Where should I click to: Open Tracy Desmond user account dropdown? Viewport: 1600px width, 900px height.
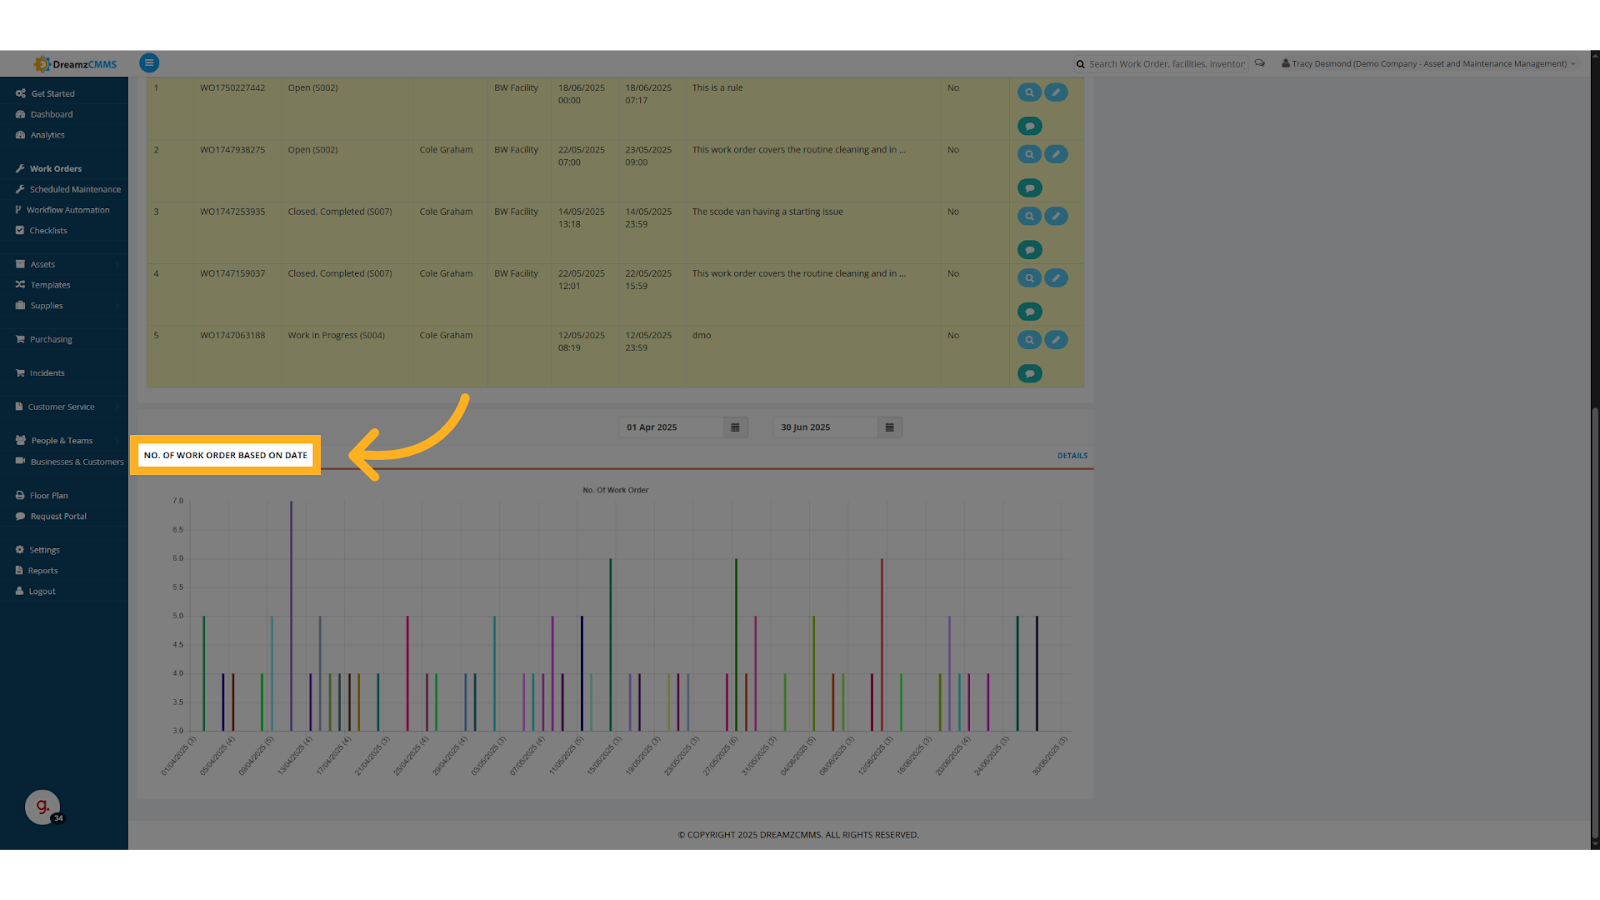point(1428,64)
